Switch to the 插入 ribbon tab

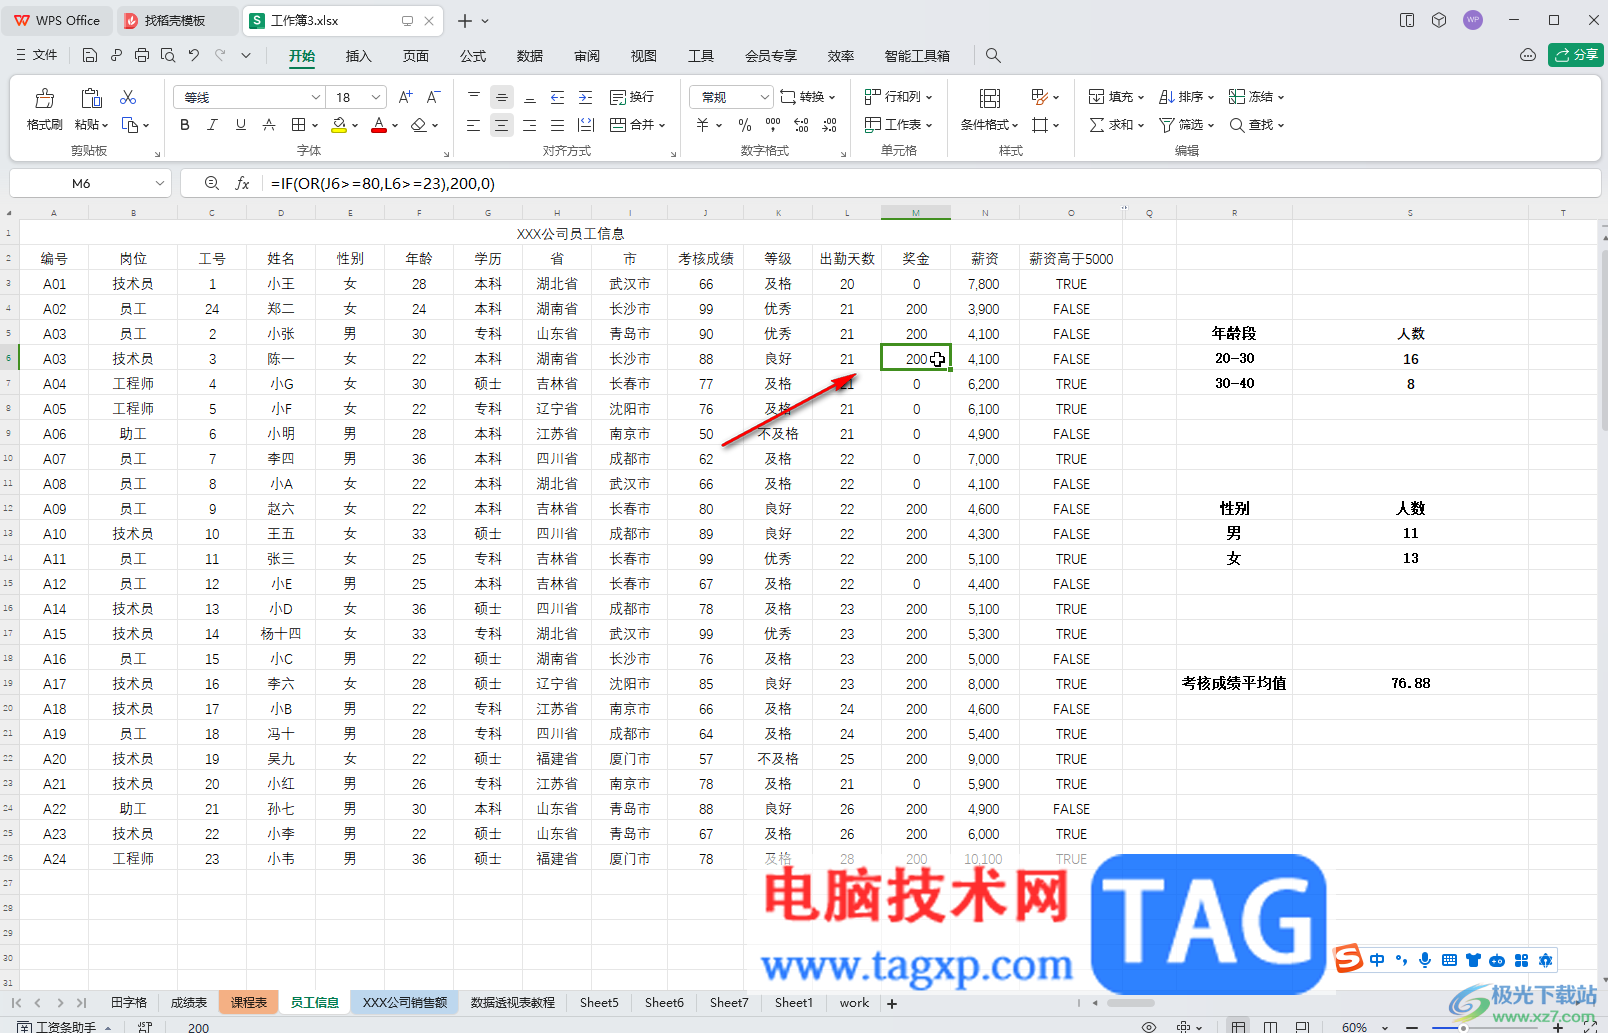tap(358, 56)
